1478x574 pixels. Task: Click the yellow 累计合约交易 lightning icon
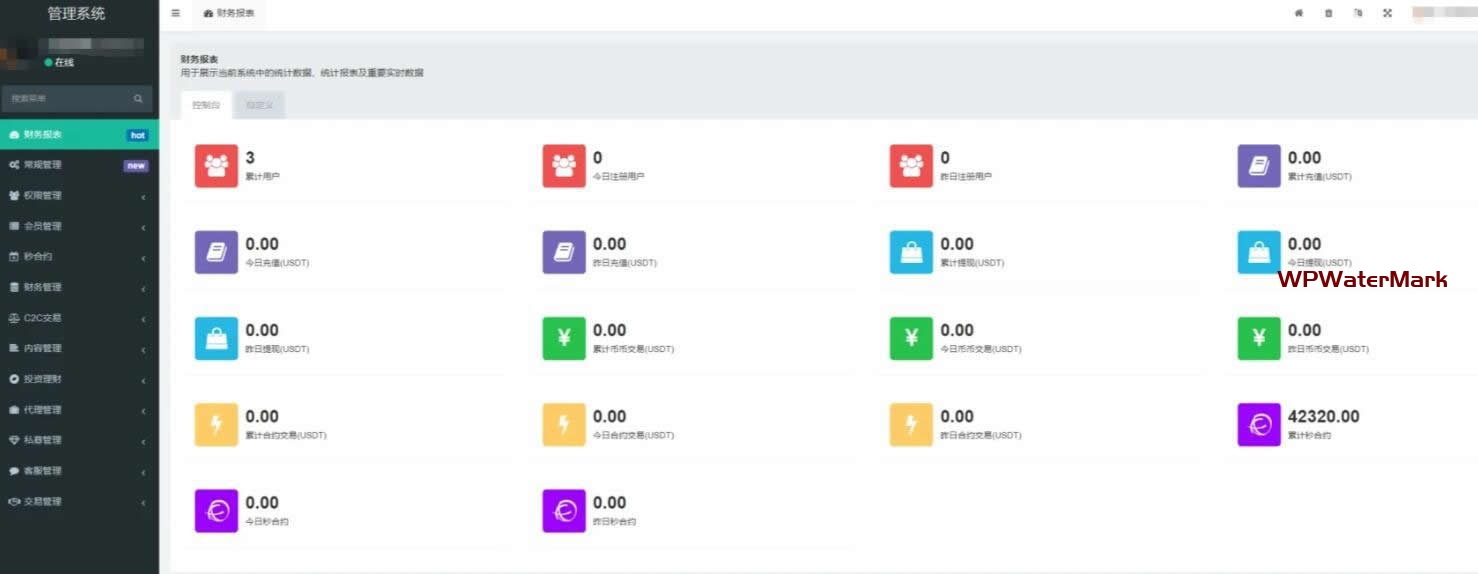click(216, 425)
